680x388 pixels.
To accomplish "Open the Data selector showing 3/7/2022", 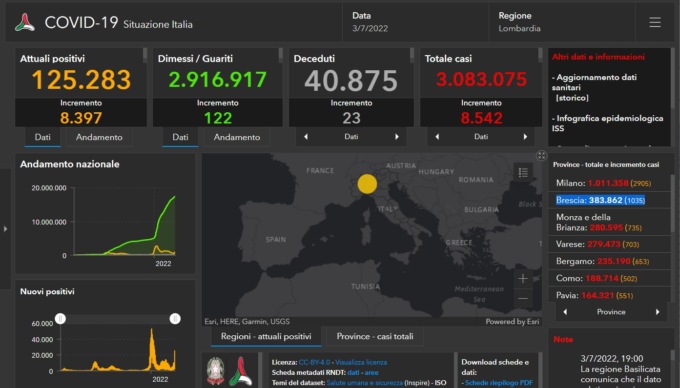I will pos(415,22).
